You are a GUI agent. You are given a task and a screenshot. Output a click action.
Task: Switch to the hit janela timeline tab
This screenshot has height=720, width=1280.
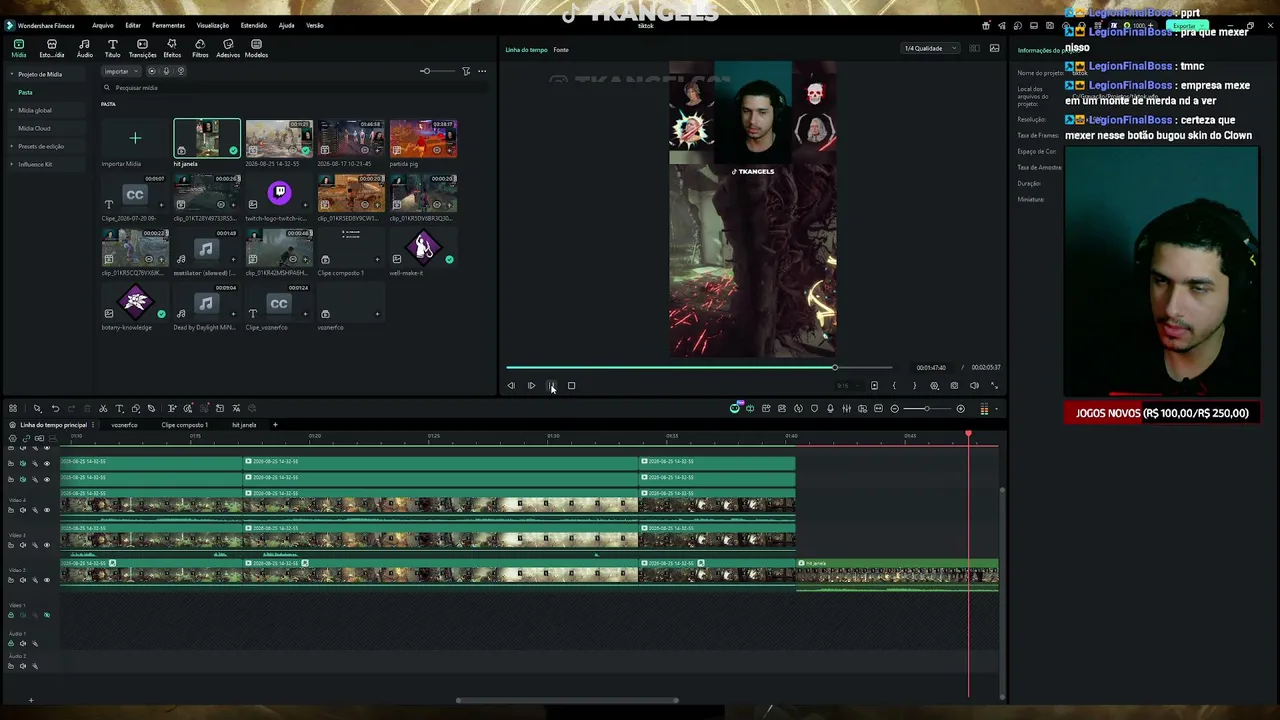click(x=244, y=425)
